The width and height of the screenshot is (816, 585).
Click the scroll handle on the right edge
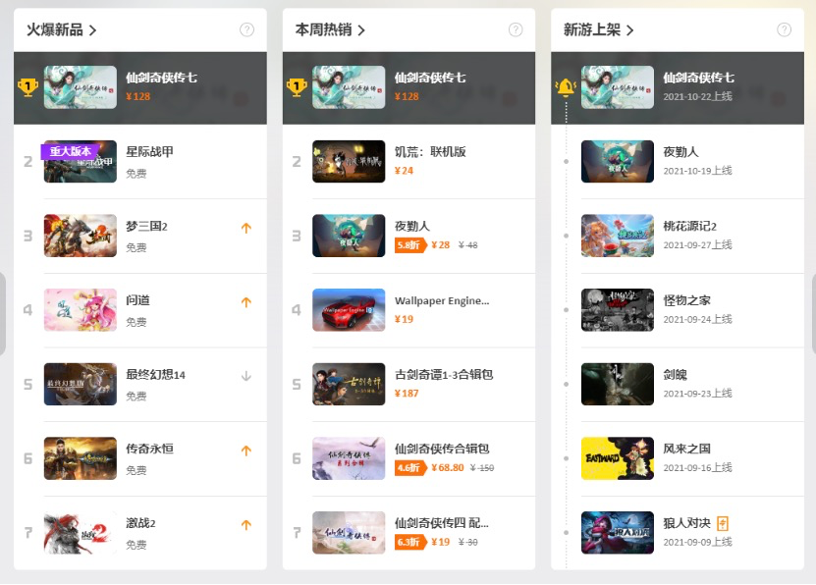(x=813, y=314)
